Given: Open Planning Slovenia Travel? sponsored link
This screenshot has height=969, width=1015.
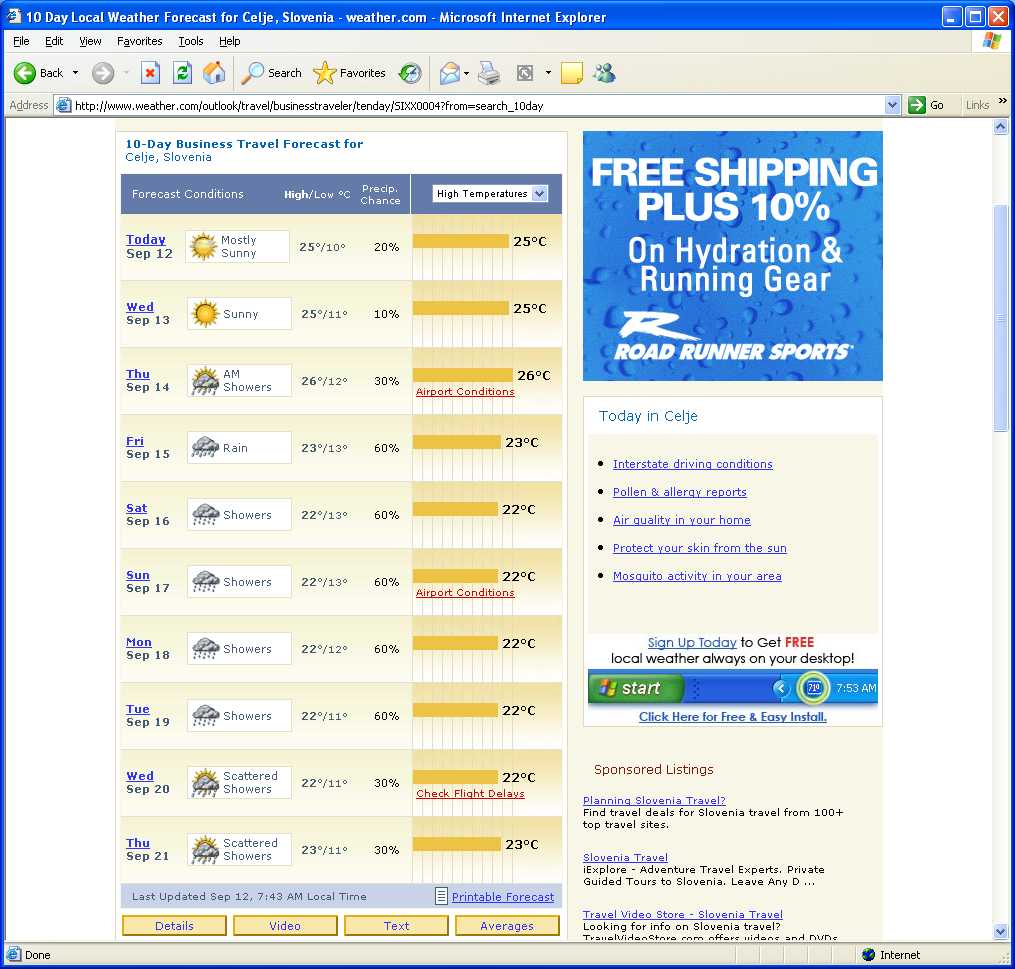Looking at the screenshot, I should coord(654,801).
